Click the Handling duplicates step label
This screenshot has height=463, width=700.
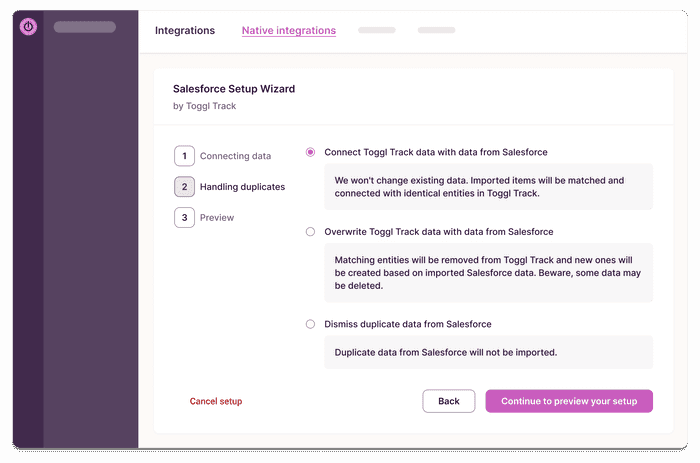pos(242,187)
